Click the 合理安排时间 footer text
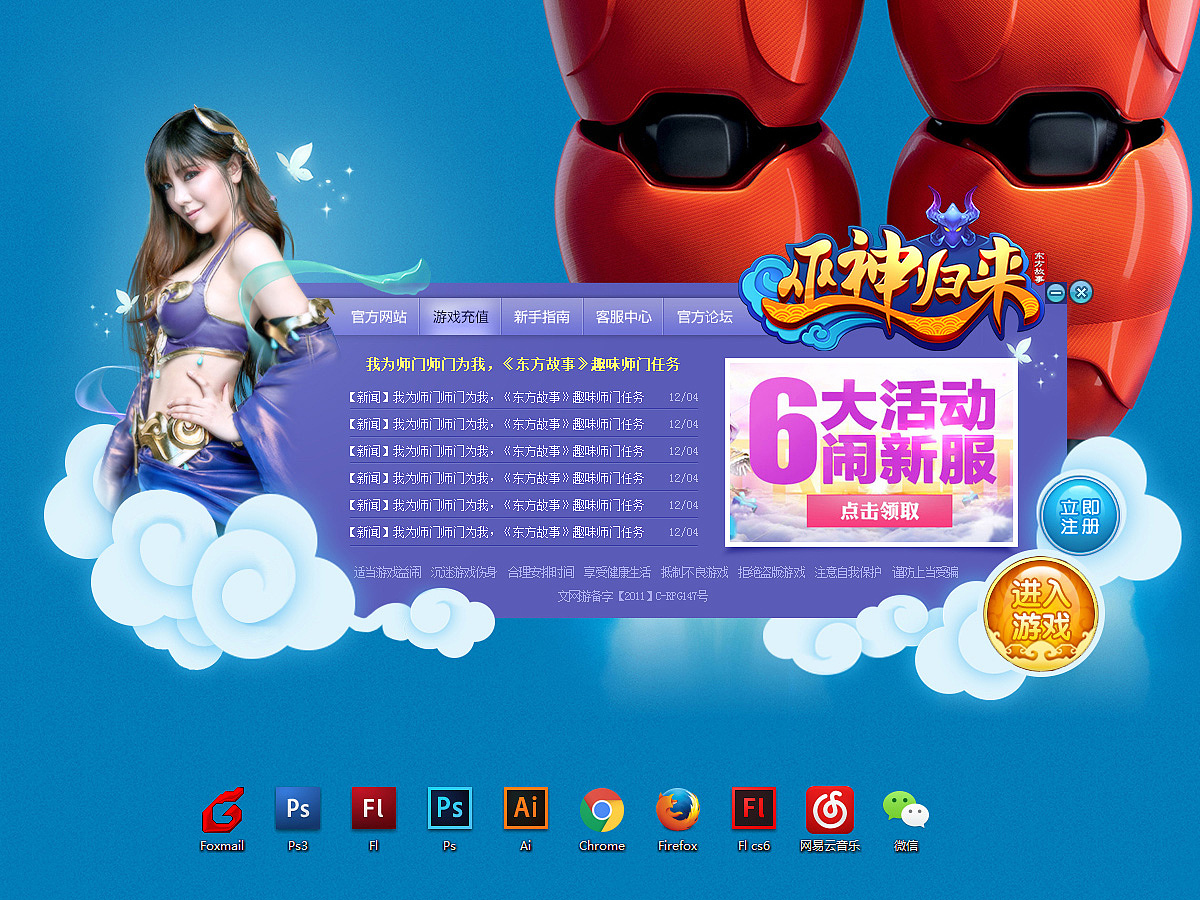This screenshot has height=900, width=1200. tap(541, 572)
